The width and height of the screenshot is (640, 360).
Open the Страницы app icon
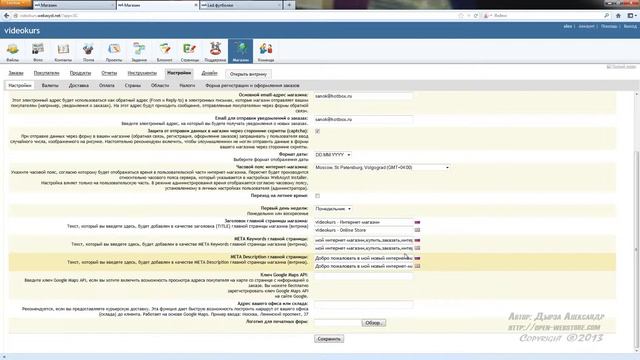click(x=190, y=52)
